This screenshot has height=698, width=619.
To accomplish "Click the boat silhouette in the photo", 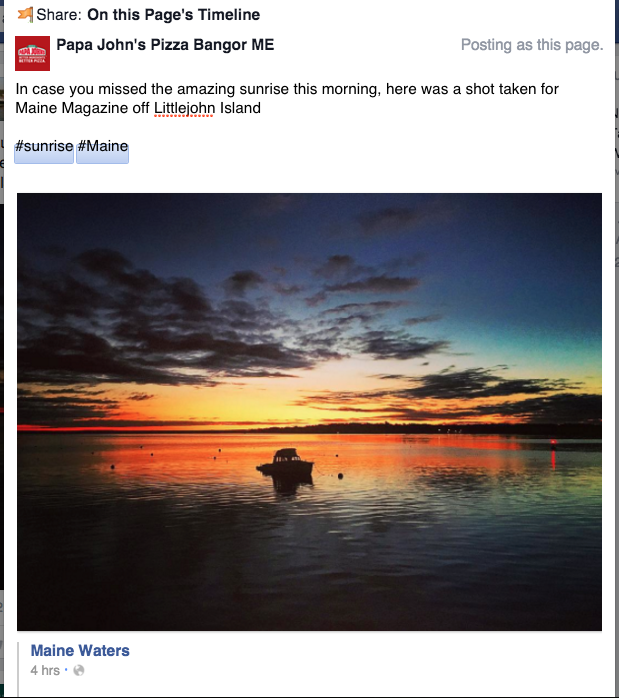I will 286,463.
